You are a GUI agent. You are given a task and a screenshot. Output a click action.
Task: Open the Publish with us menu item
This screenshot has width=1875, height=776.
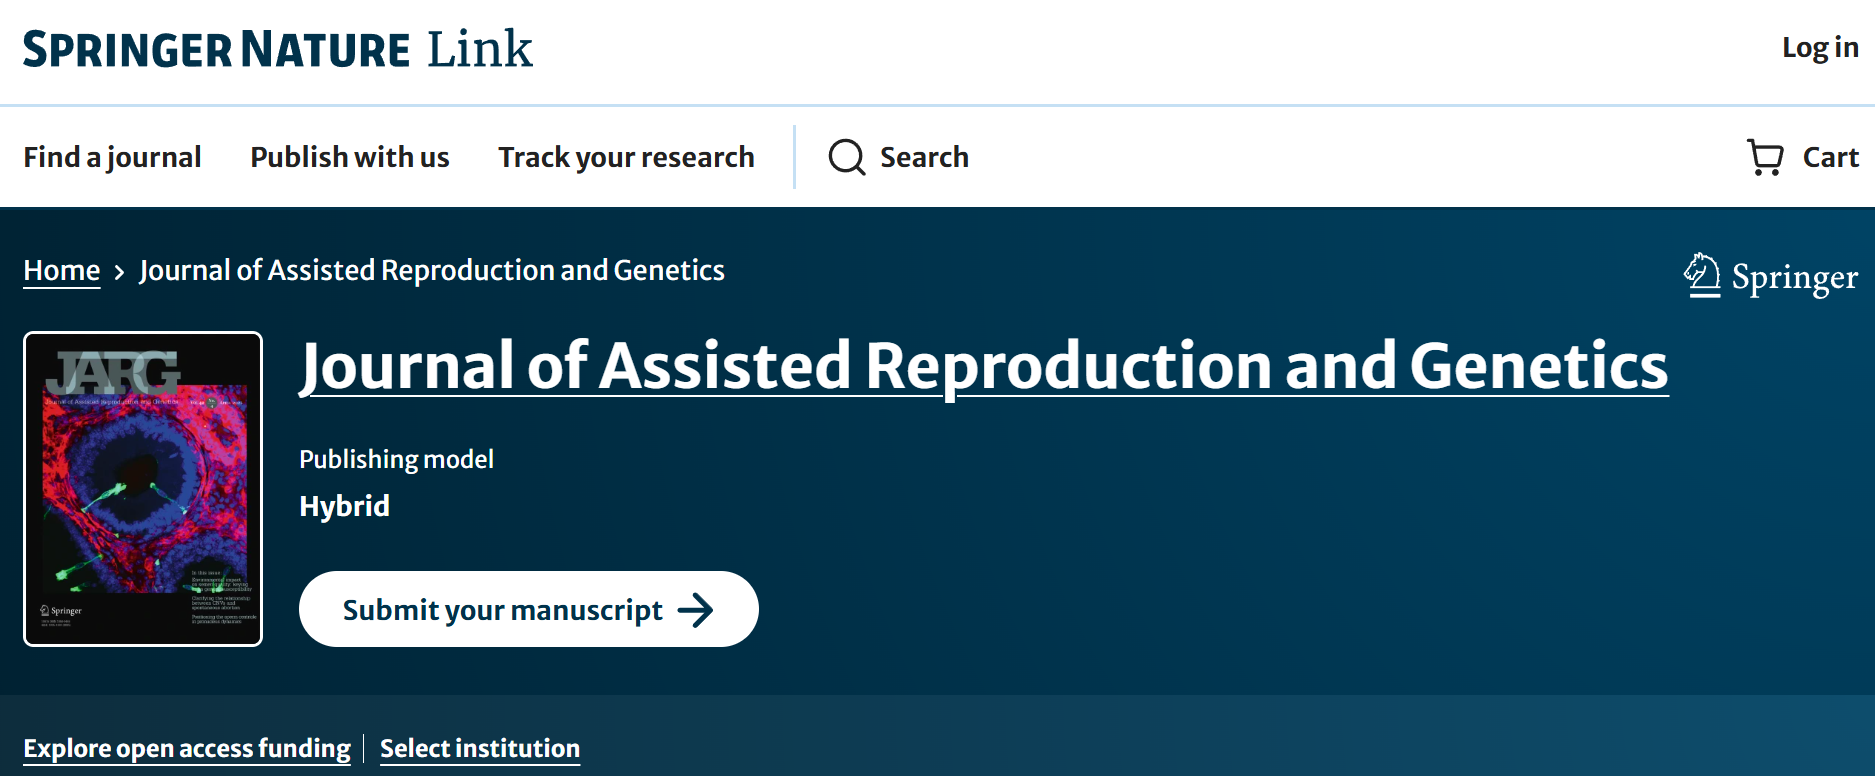click(349, 157)
